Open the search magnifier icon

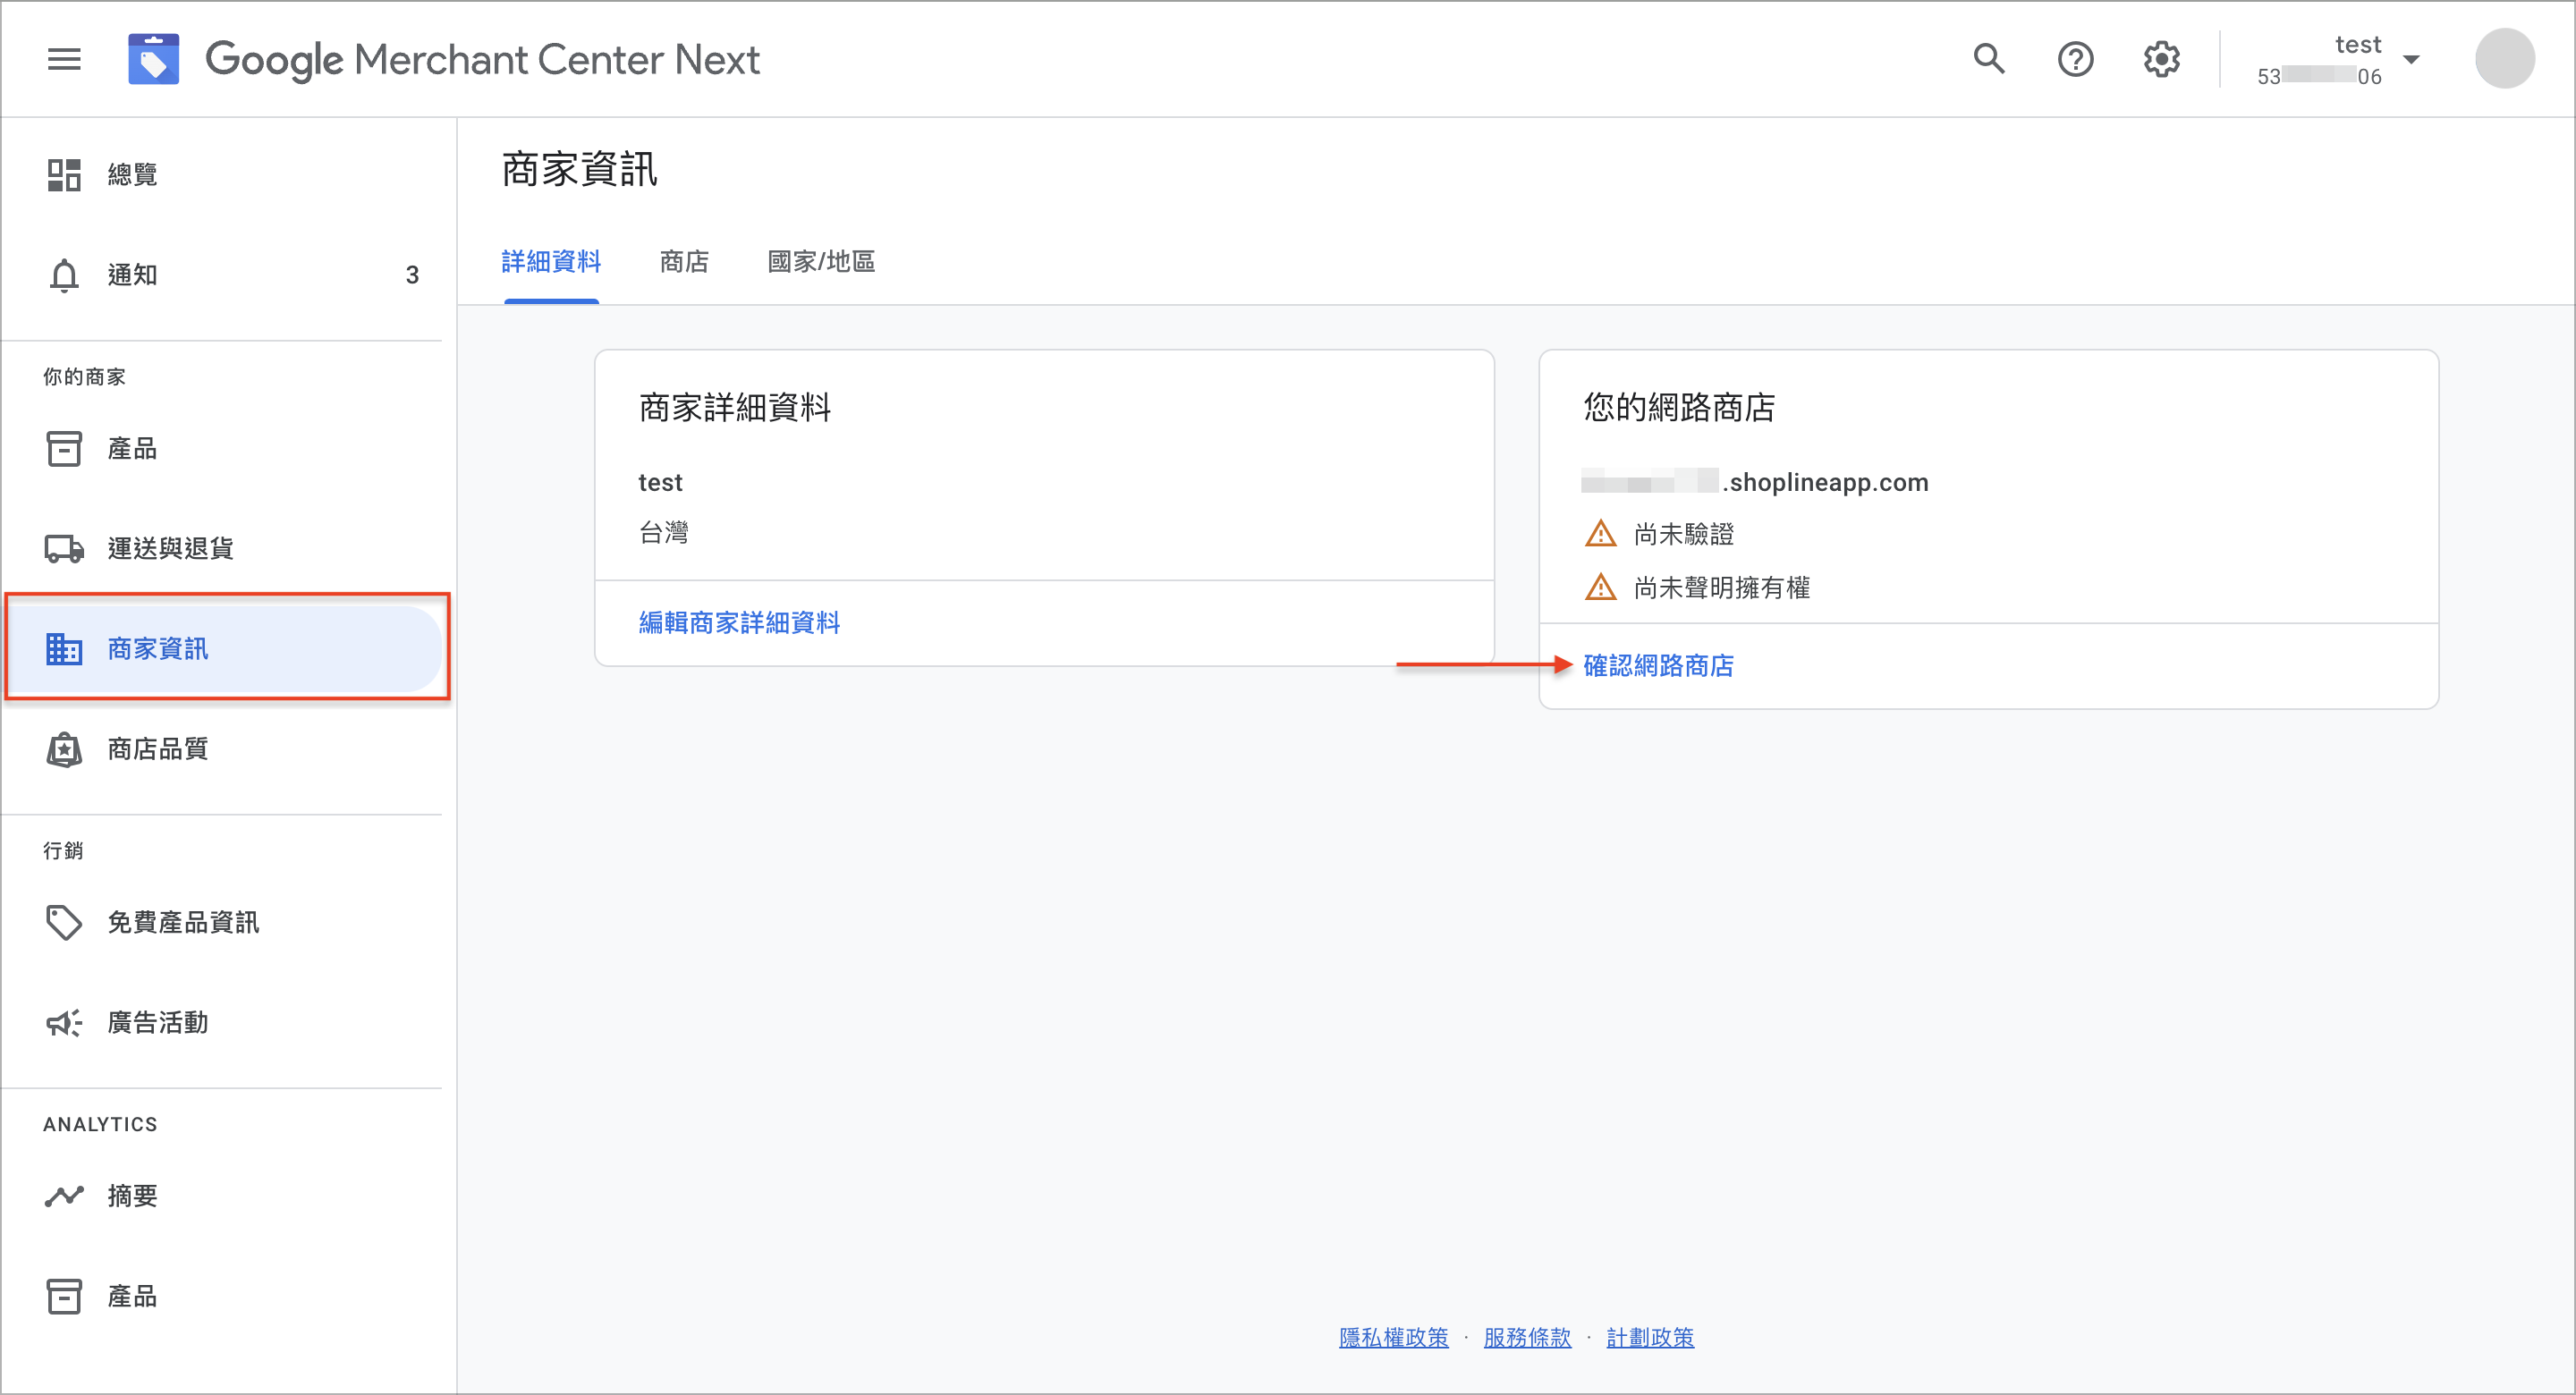[1989, 59]
